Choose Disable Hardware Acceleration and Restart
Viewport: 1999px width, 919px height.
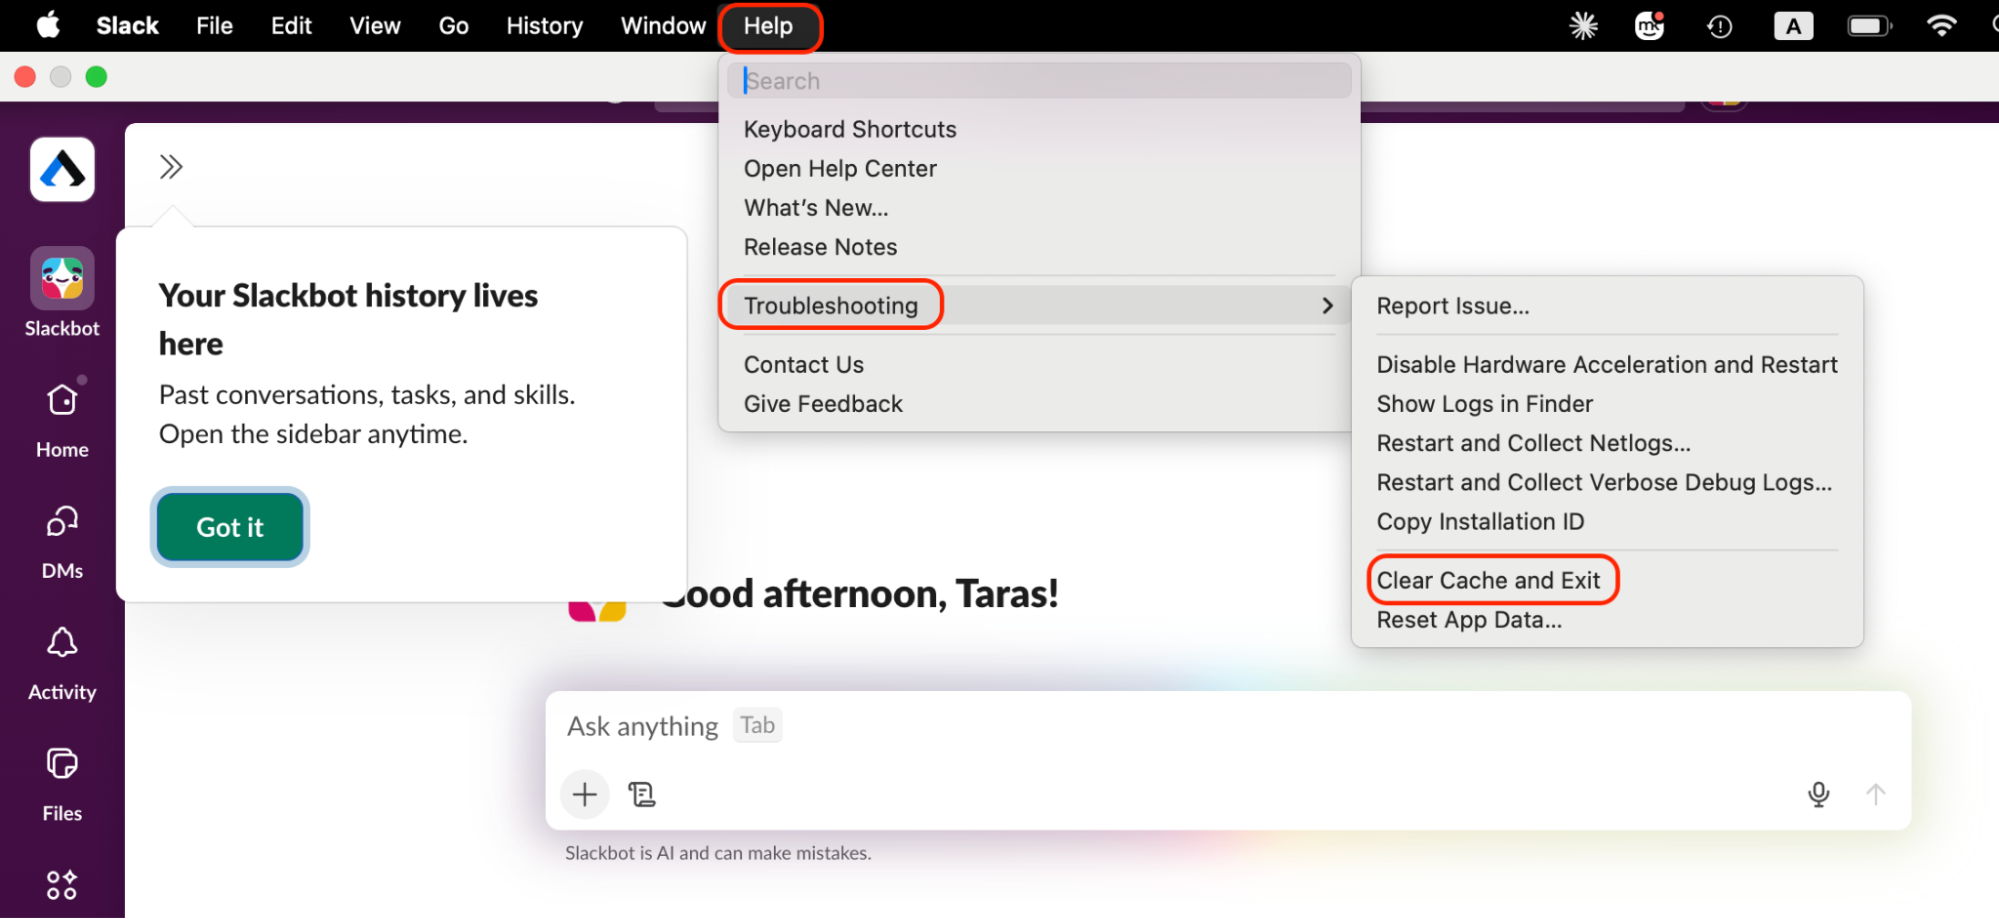[x=1606, y=364]
